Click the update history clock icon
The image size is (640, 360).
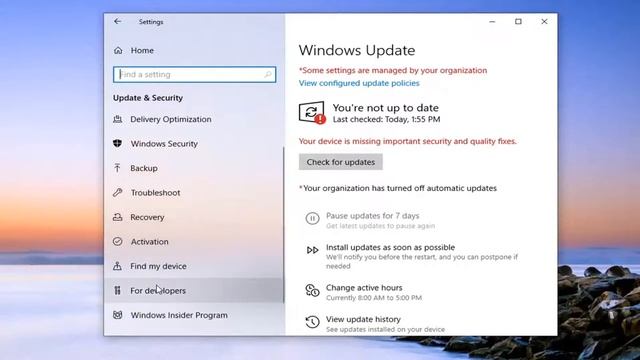[312, 322]
